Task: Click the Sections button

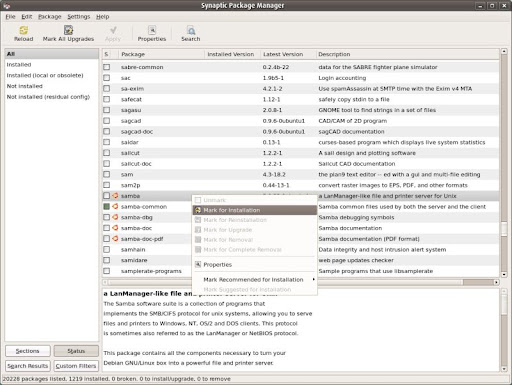Action: coord(28,351)
